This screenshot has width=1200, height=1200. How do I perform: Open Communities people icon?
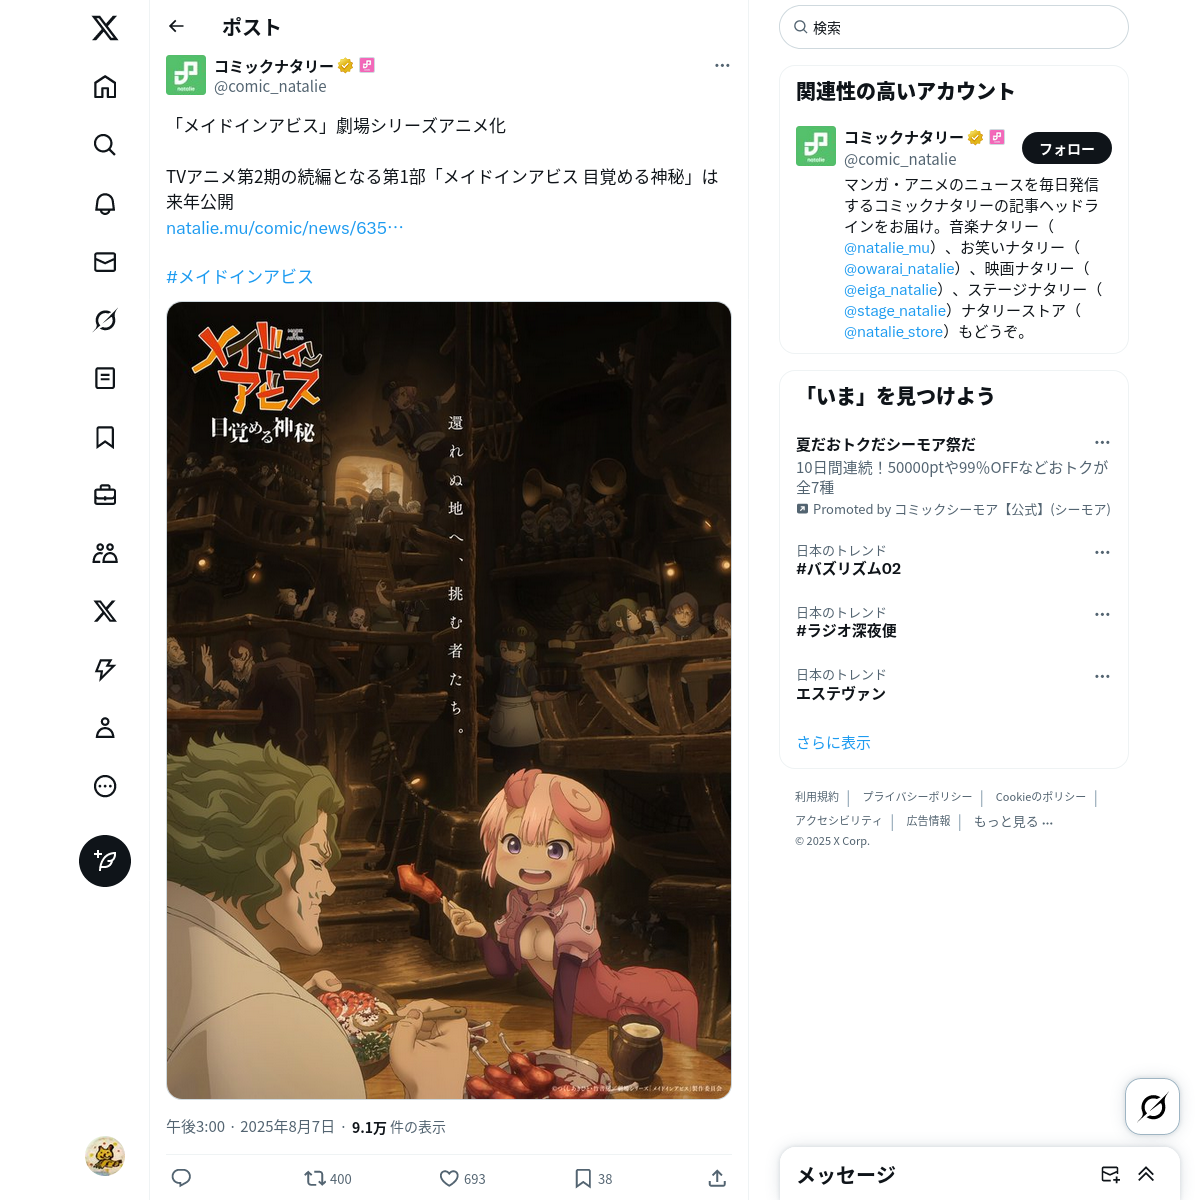pyautogui.click(x=105, y=553)
